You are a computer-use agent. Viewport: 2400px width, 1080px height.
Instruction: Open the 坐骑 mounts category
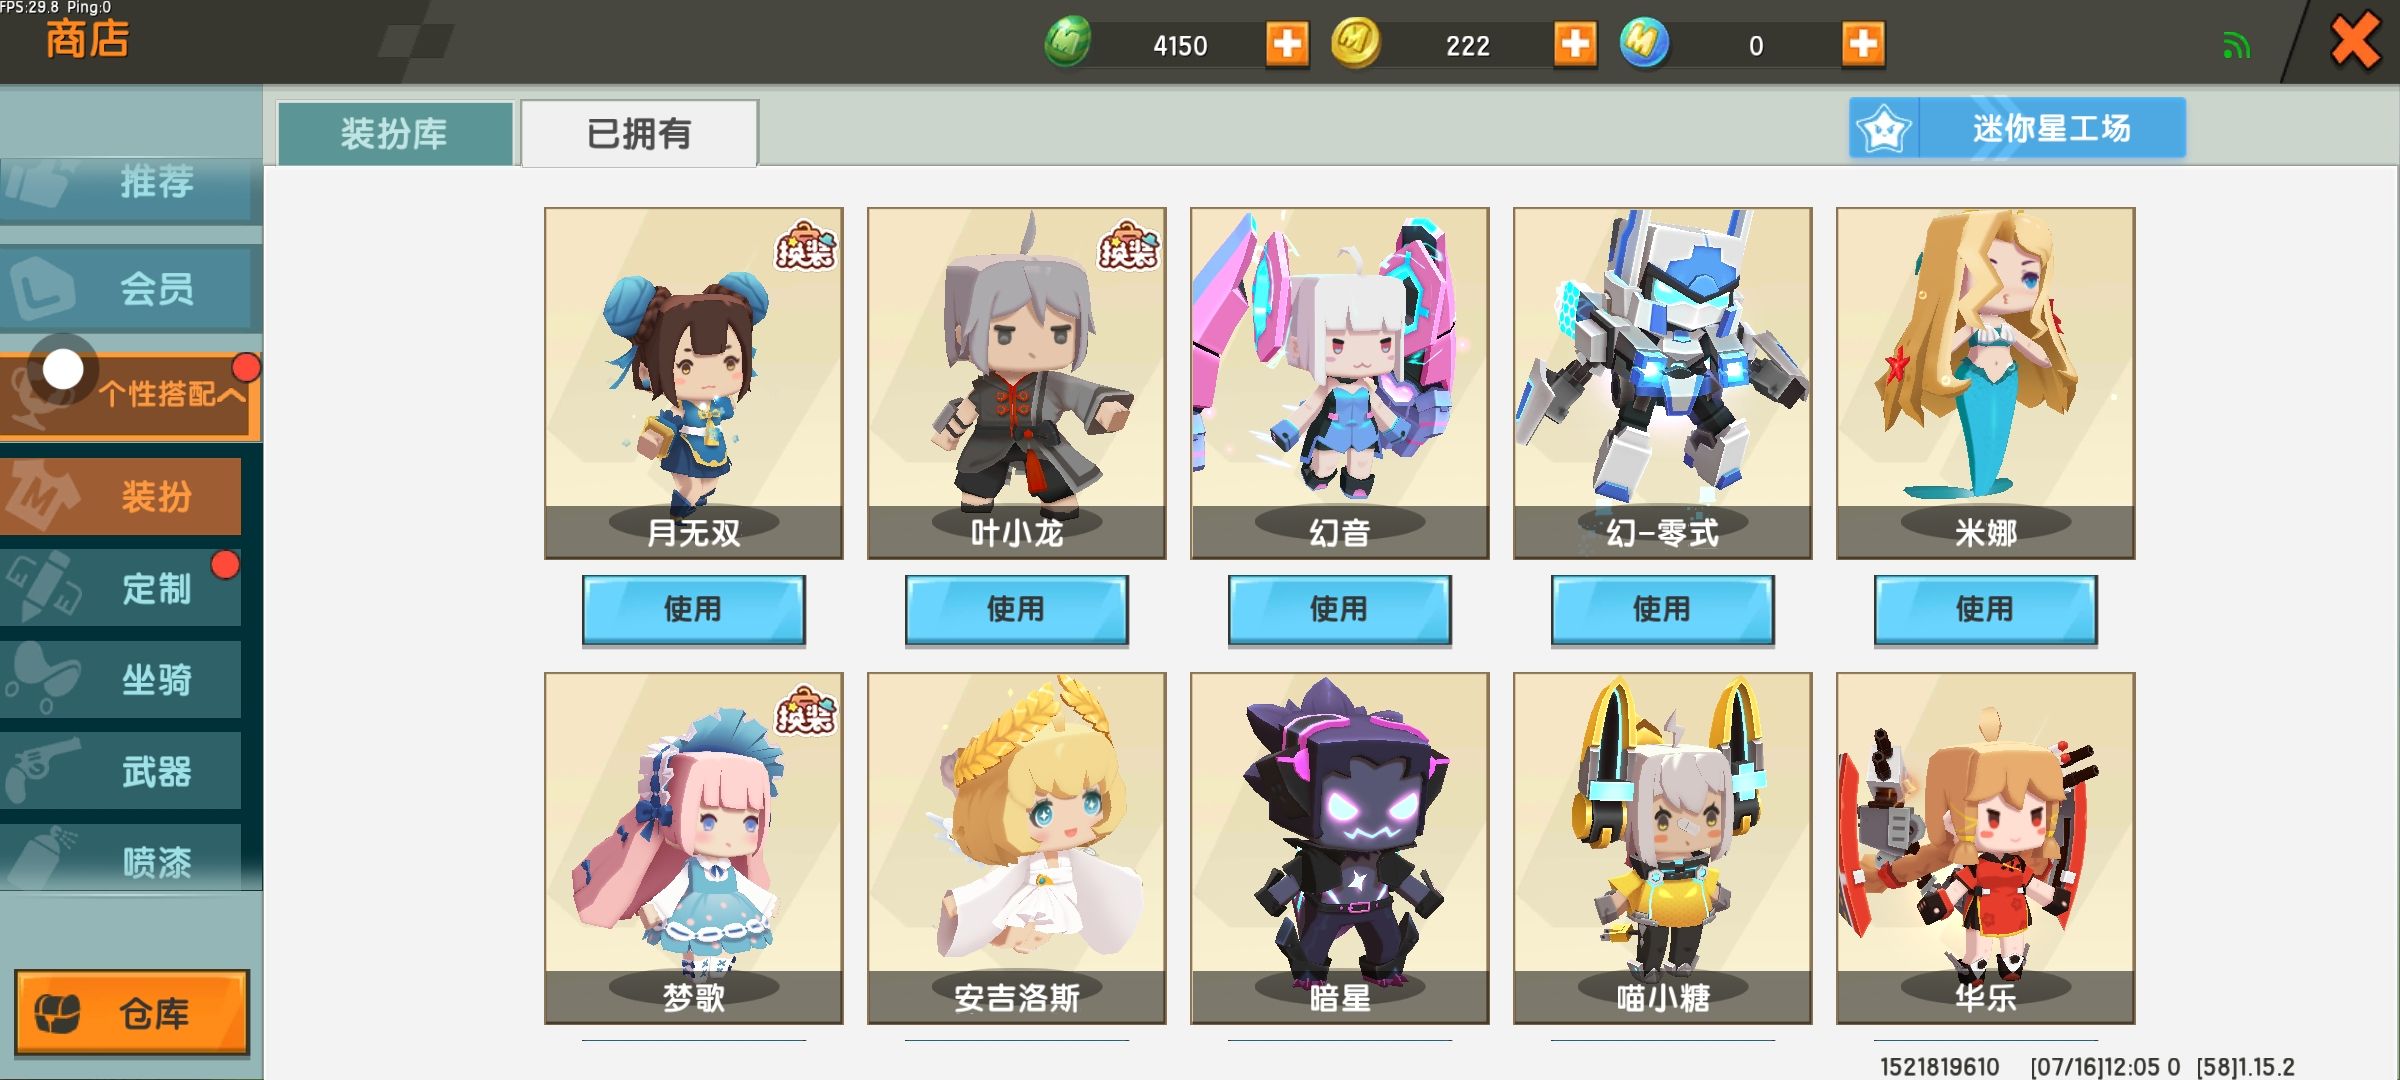coord(121,680)
